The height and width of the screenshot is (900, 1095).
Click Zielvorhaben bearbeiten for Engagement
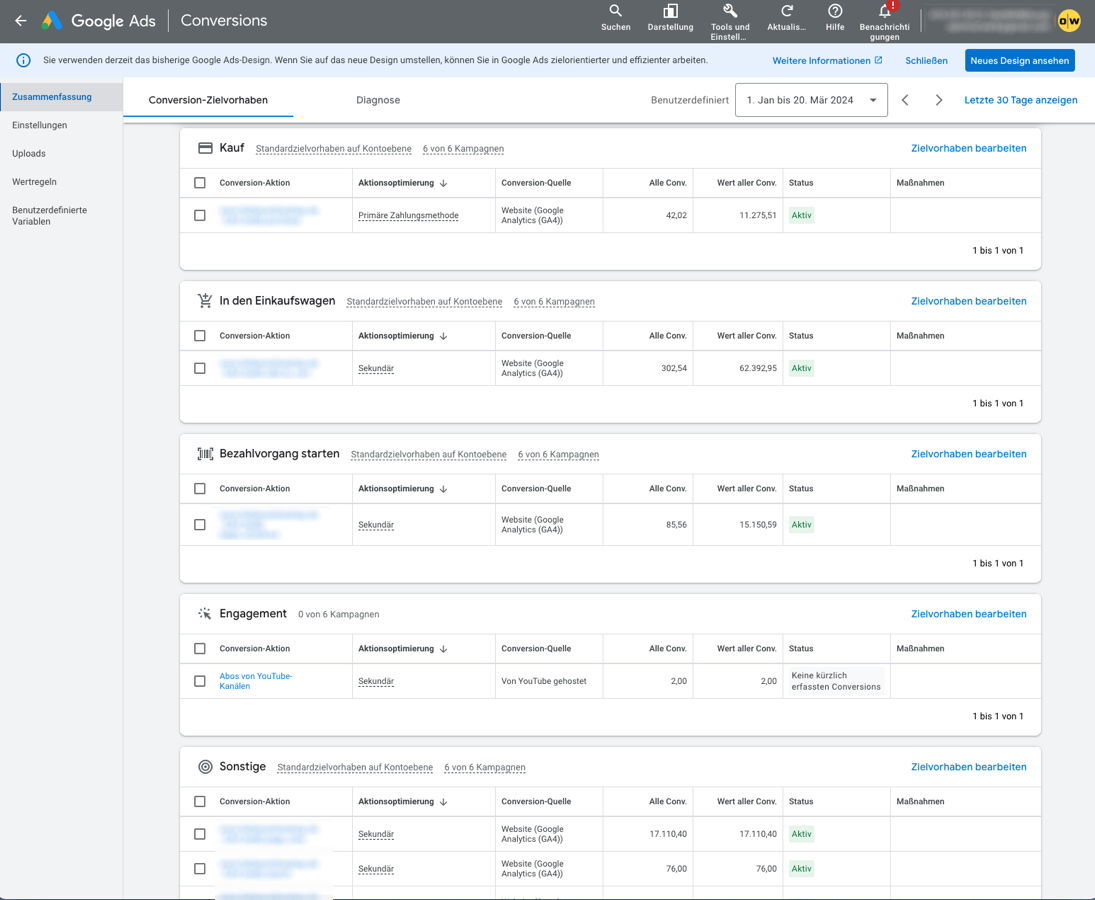tap(968, 614)
